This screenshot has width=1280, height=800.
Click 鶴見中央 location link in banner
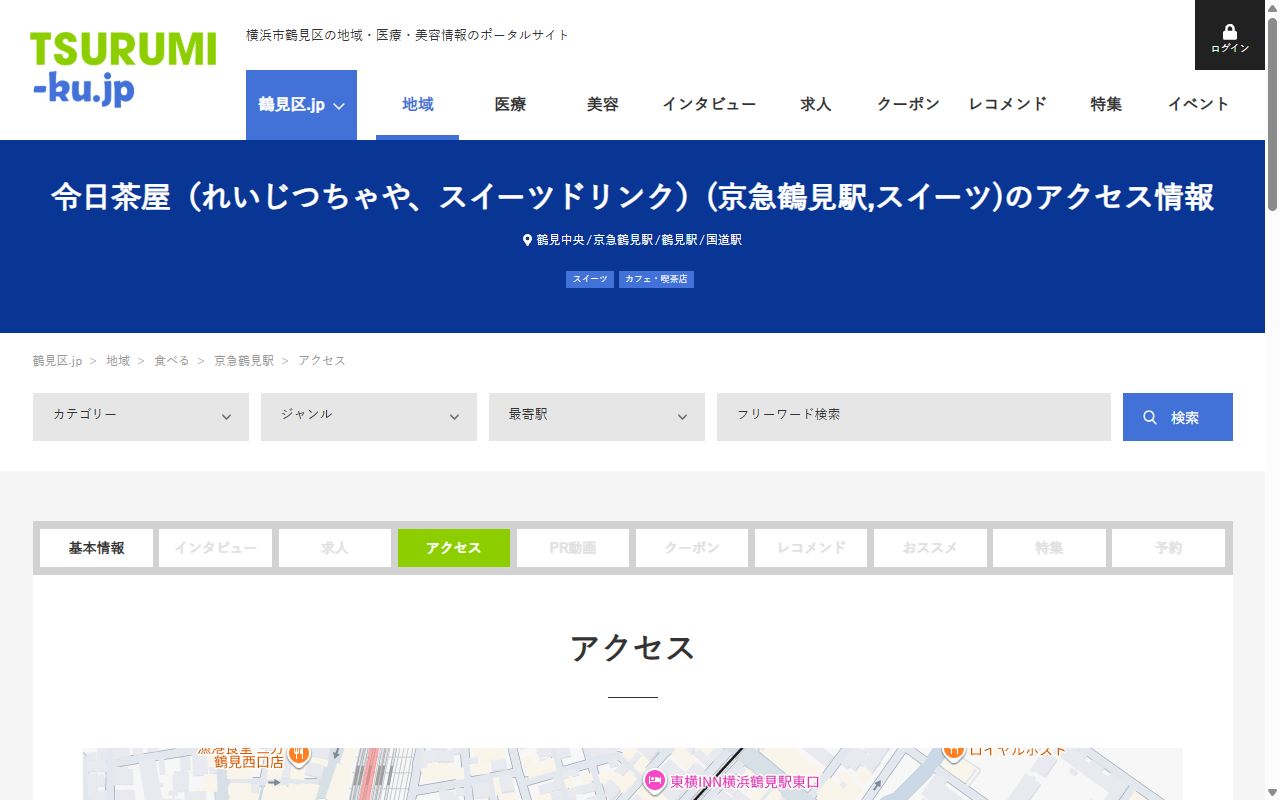point(560,240)
